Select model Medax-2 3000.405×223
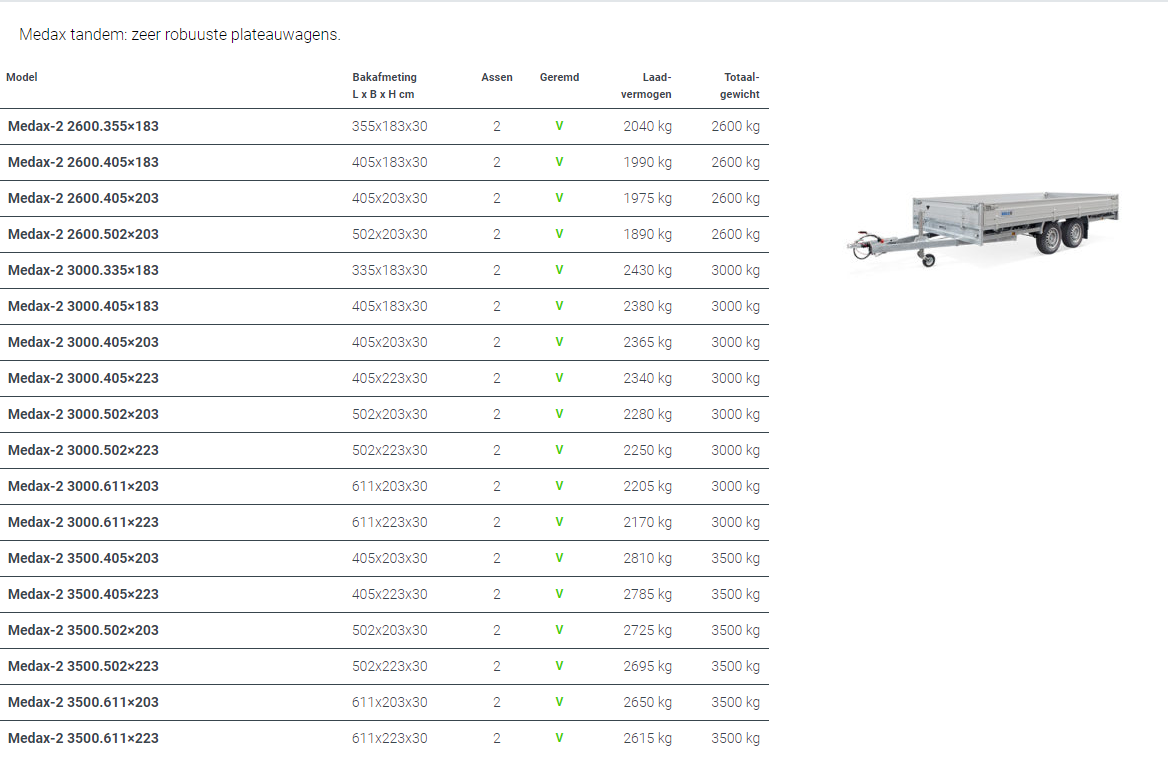This screenshot has width=1168, height=771. coord(83,378)
